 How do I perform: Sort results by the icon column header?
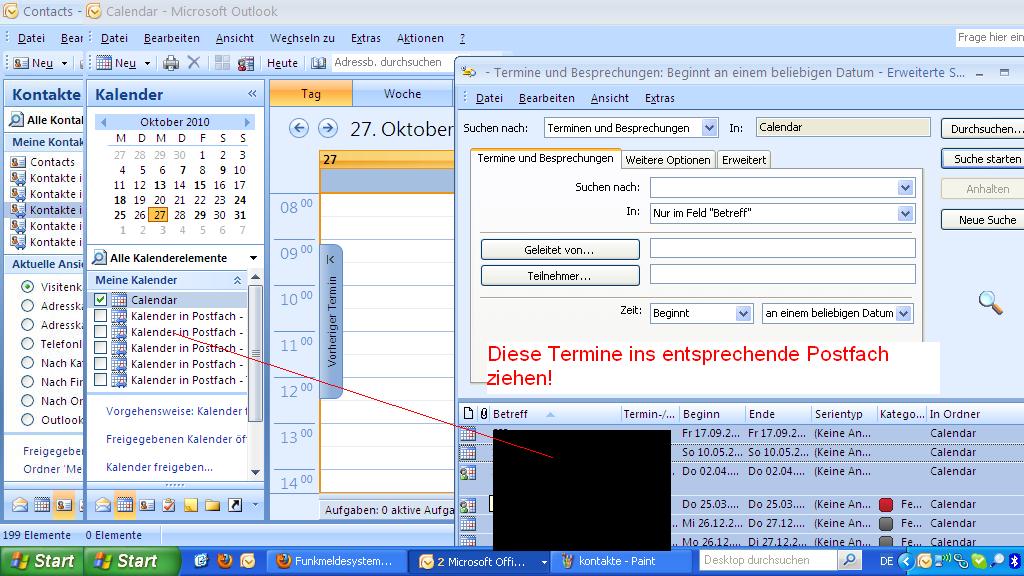tap(468, 413)
